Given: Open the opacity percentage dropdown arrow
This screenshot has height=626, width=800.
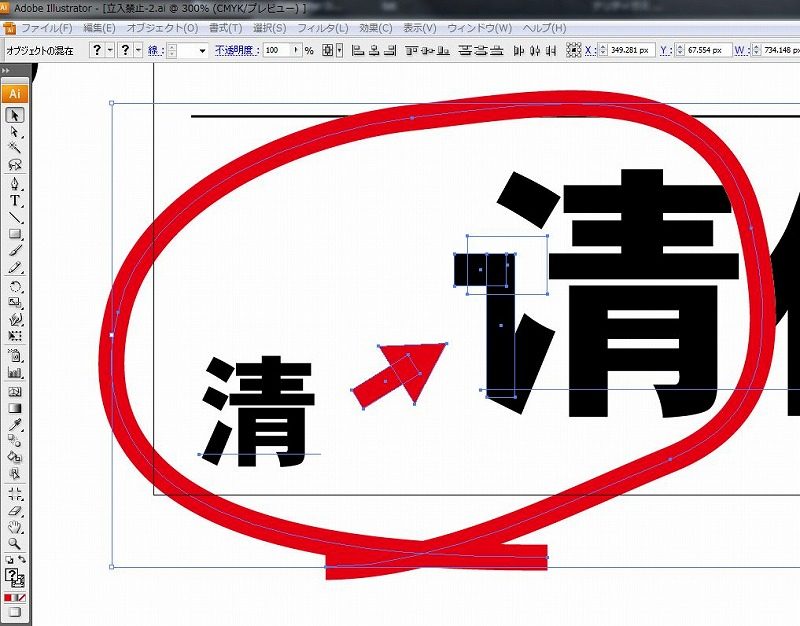Looking at the screenshot, I should coord(297,49).
